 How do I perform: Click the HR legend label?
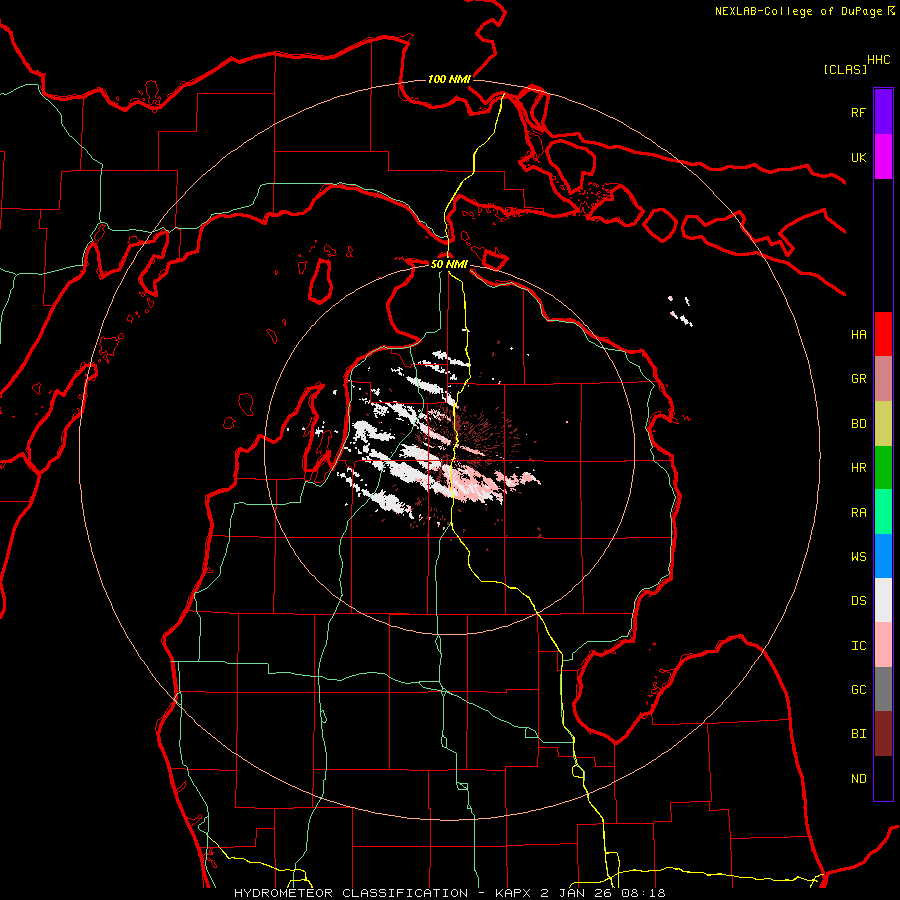[x=858, y=468]
